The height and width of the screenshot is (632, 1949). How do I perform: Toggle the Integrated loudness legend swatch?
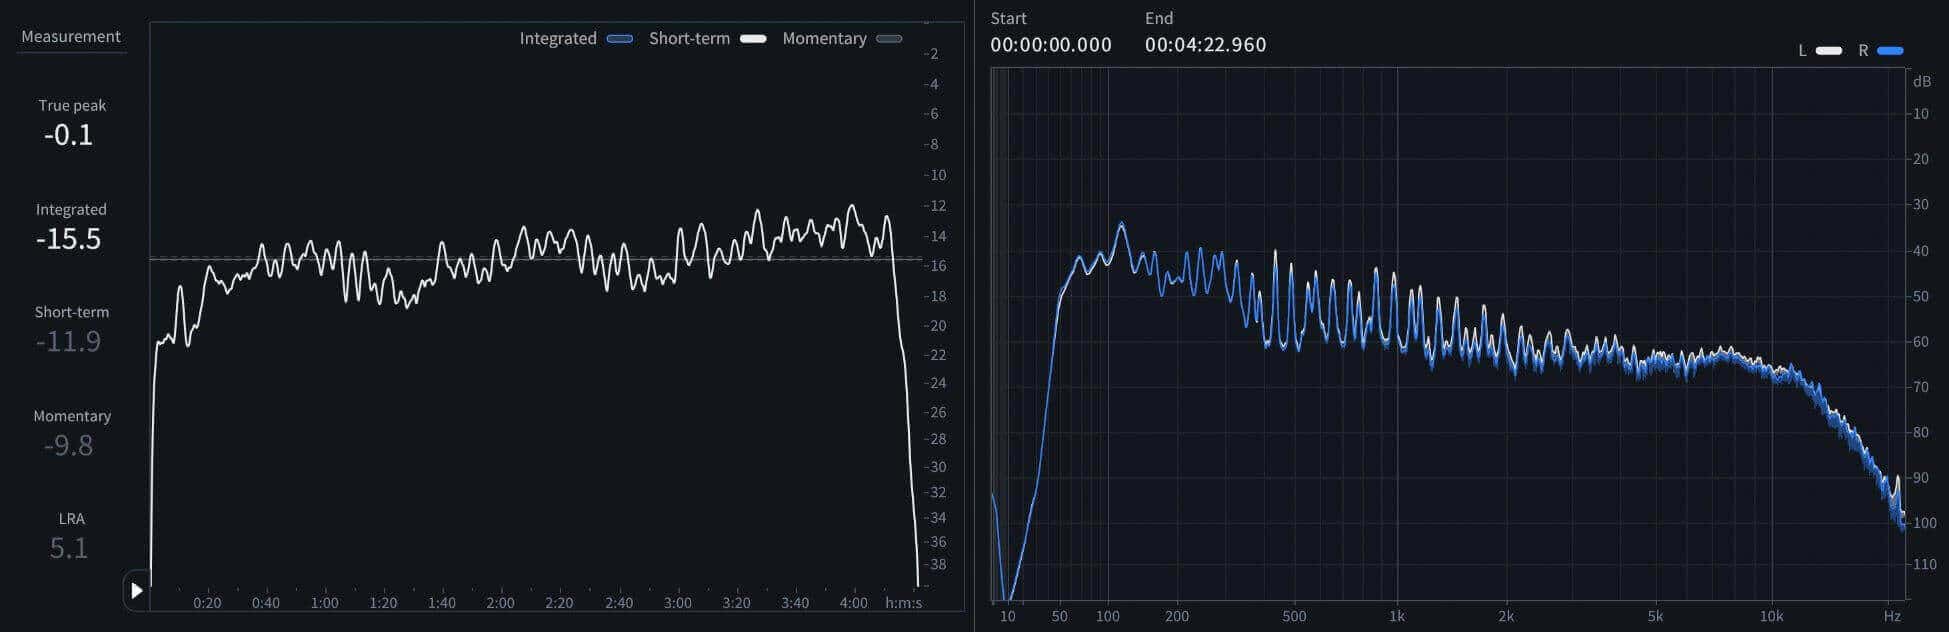point(620,39)
